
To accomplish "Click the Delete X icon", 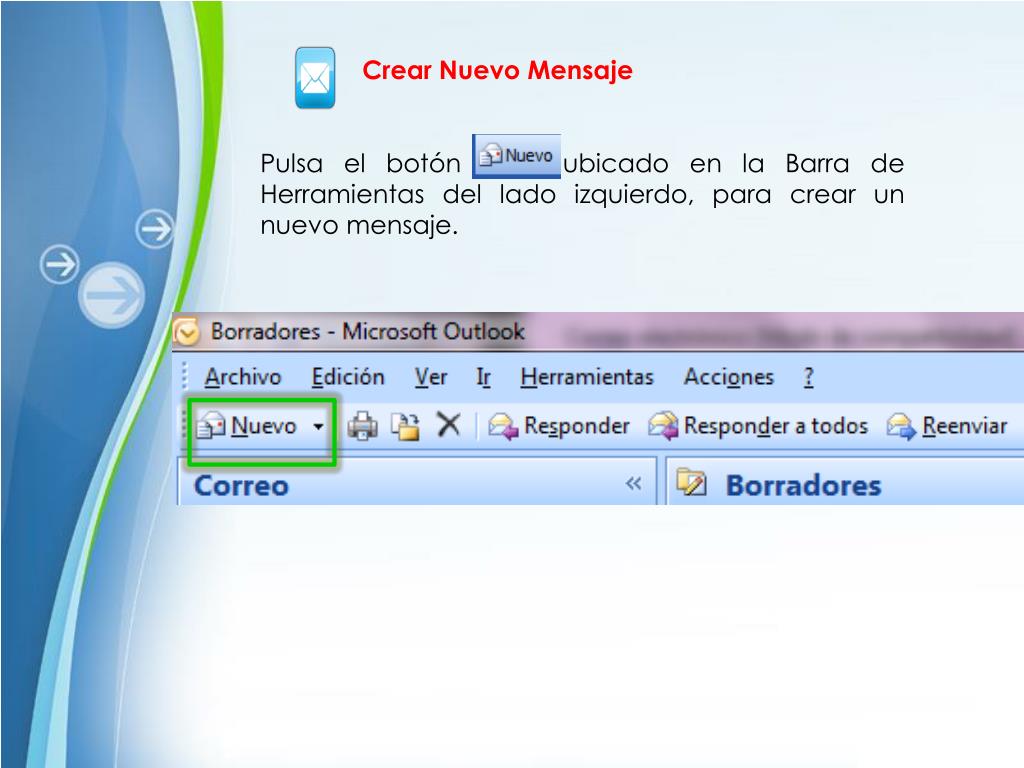I will [449, 424].
